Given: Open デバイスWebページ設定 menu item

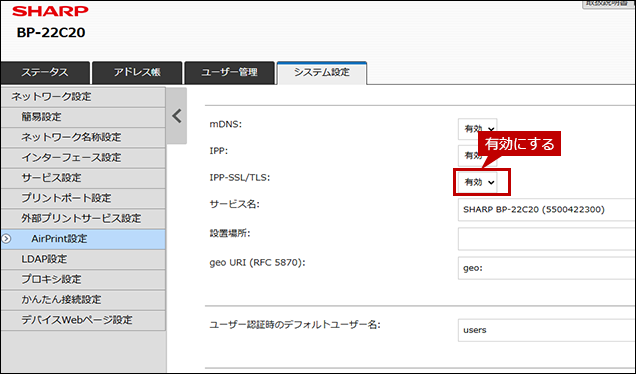Looking at the screenshot, I should [83, 320].
